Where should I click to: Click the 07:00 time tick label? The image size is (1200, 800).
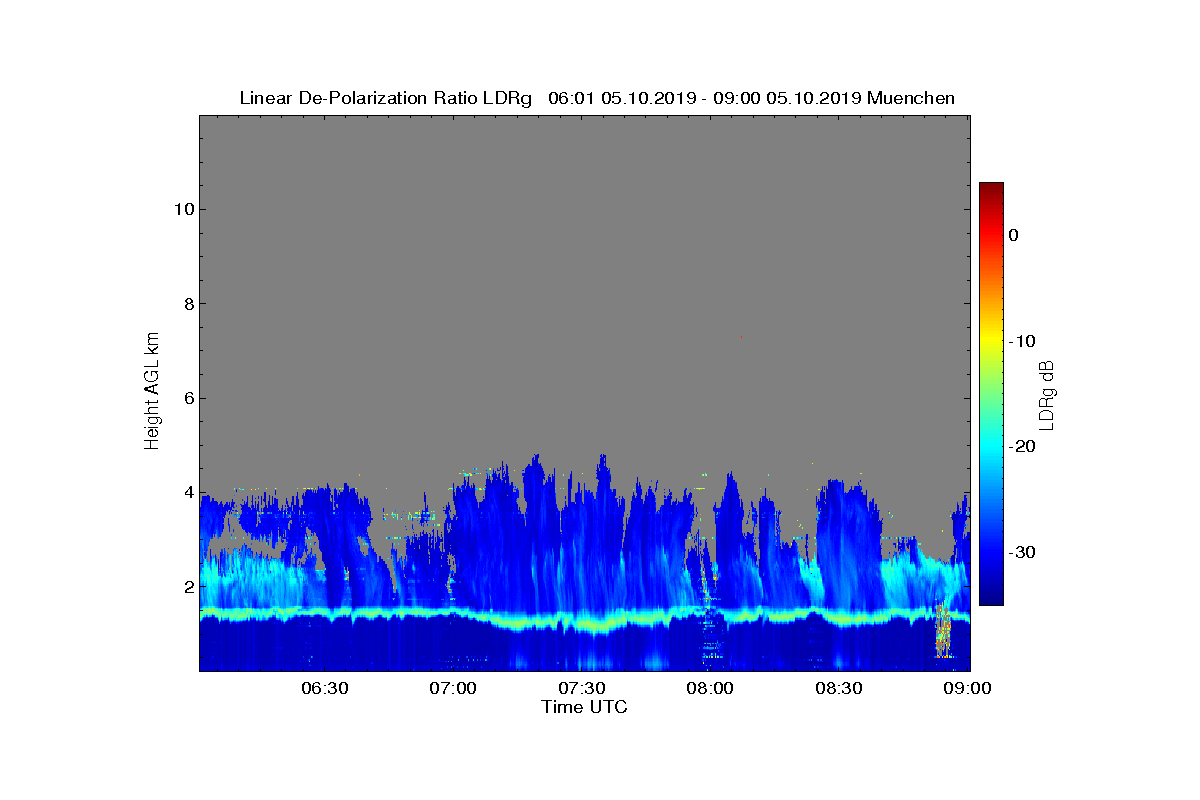point(453,689)
